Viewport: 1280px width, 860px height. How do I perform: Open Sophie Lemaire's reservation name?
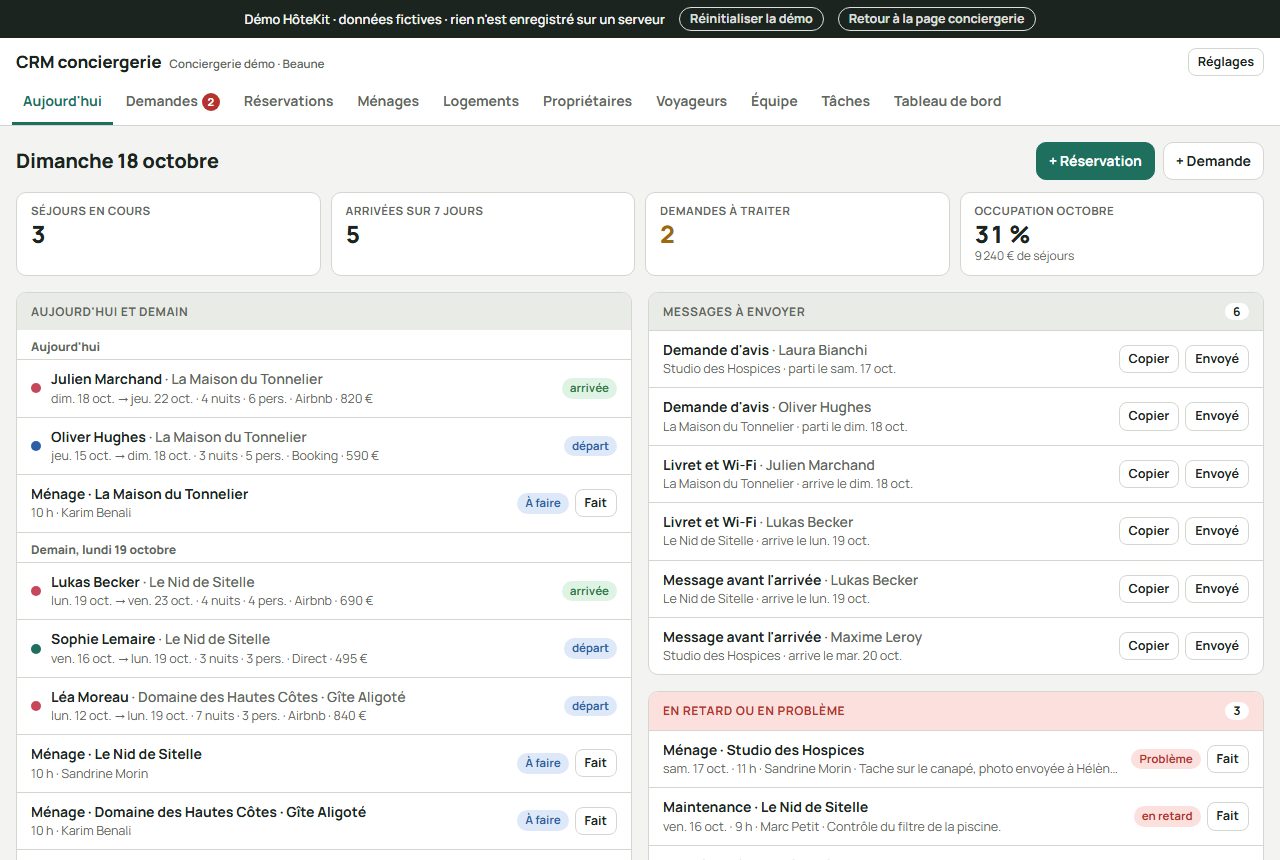click(x=103, y=639)
